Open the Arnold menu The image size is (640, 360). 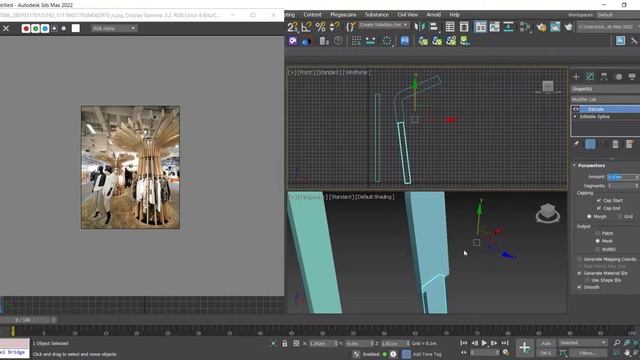(433, 15)
